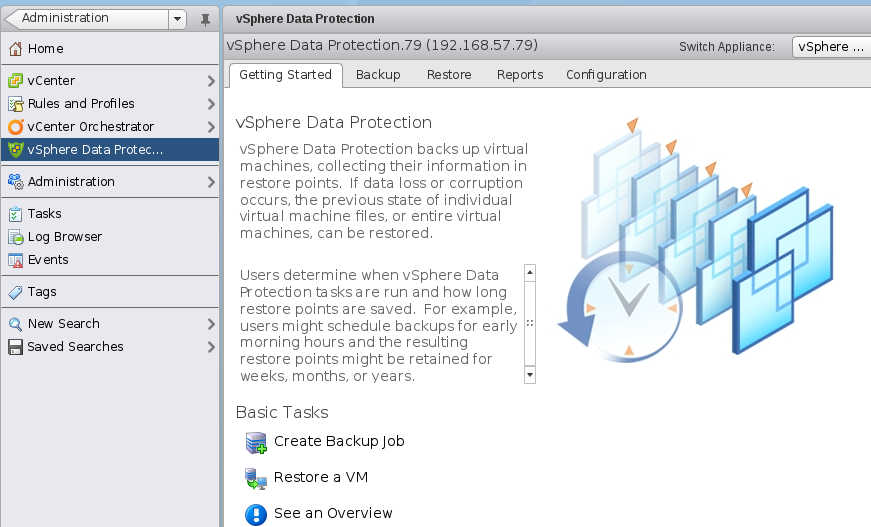Click the vCenter Orchestrator icon

pos(16,127)
